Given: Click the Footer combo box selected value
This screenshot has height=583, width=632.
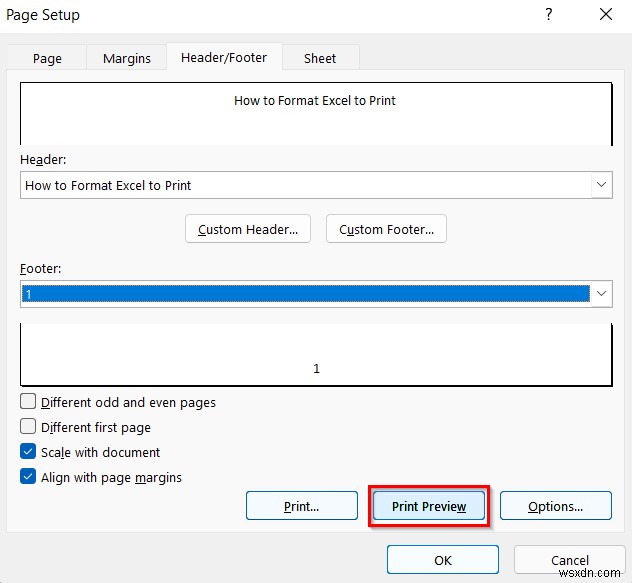Looking at the screenshot, I should (300, 294).
